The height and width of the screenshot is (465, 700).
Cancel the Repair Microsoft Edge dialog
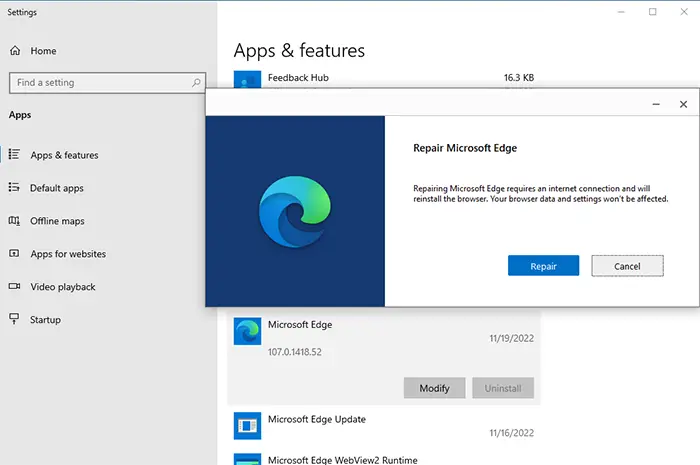(x=627, y=266)
